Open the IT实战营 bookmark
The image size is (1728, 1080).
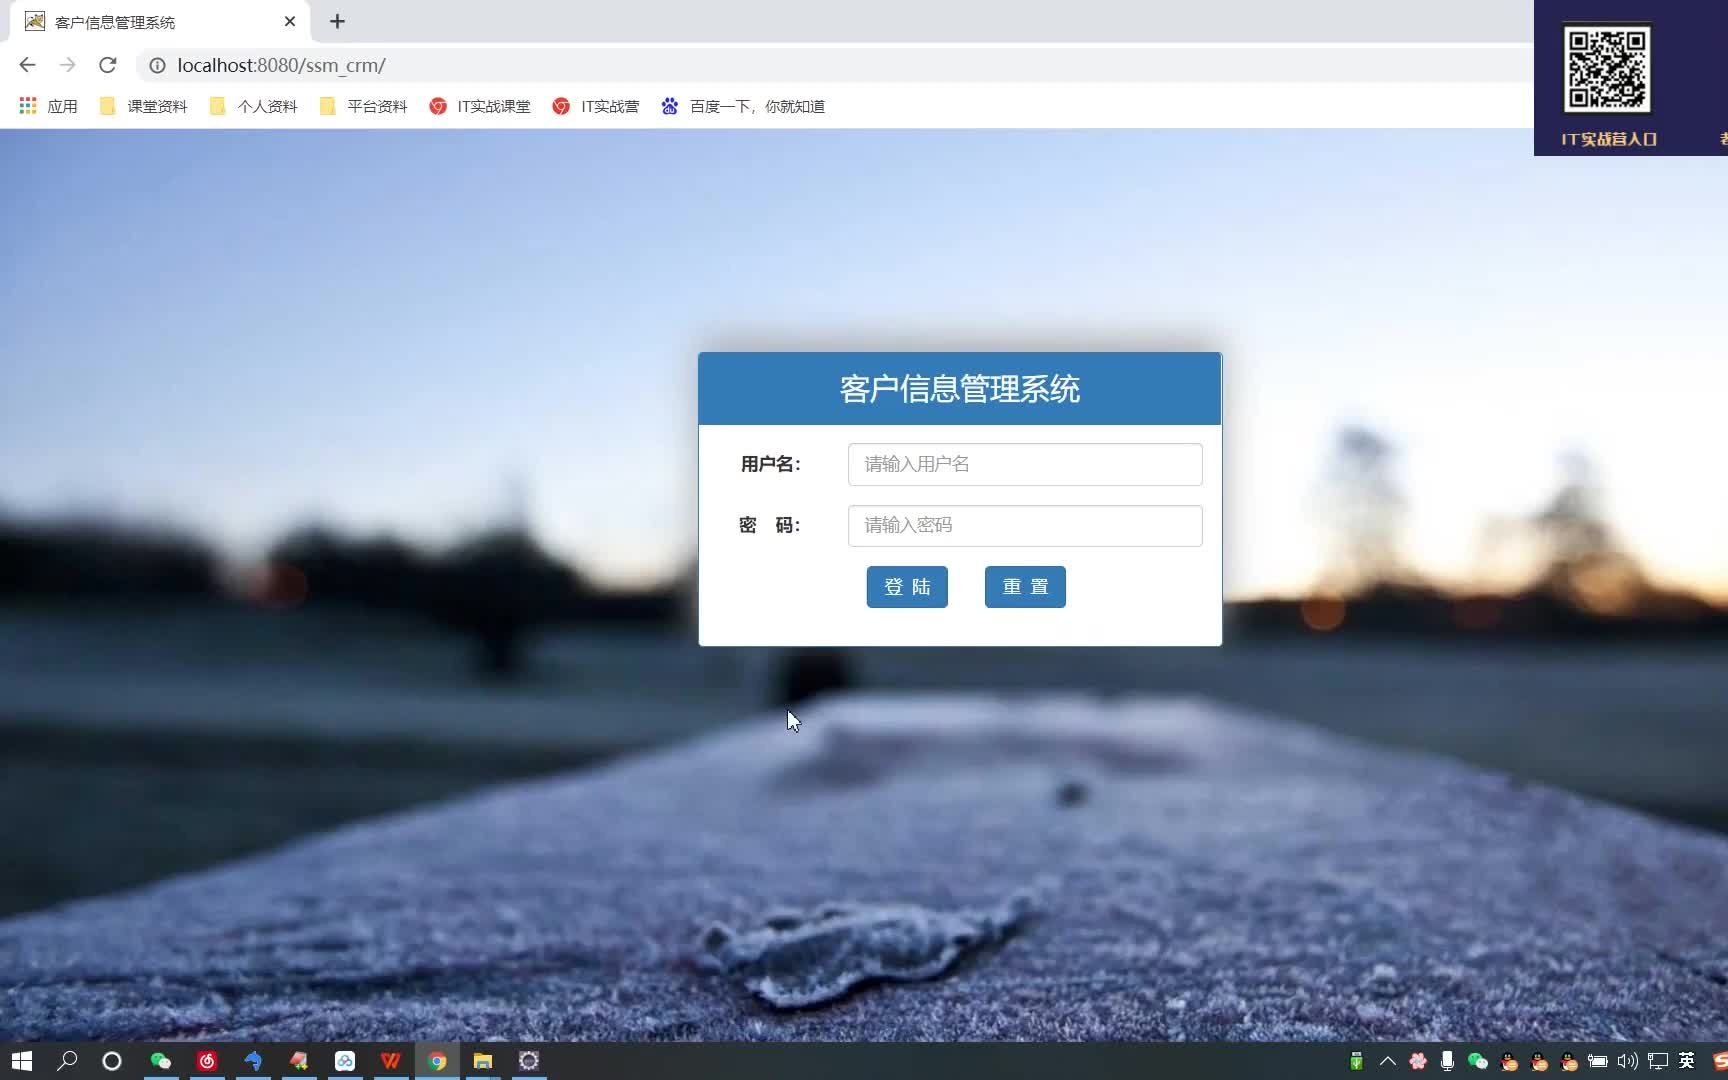coord(596,106)
